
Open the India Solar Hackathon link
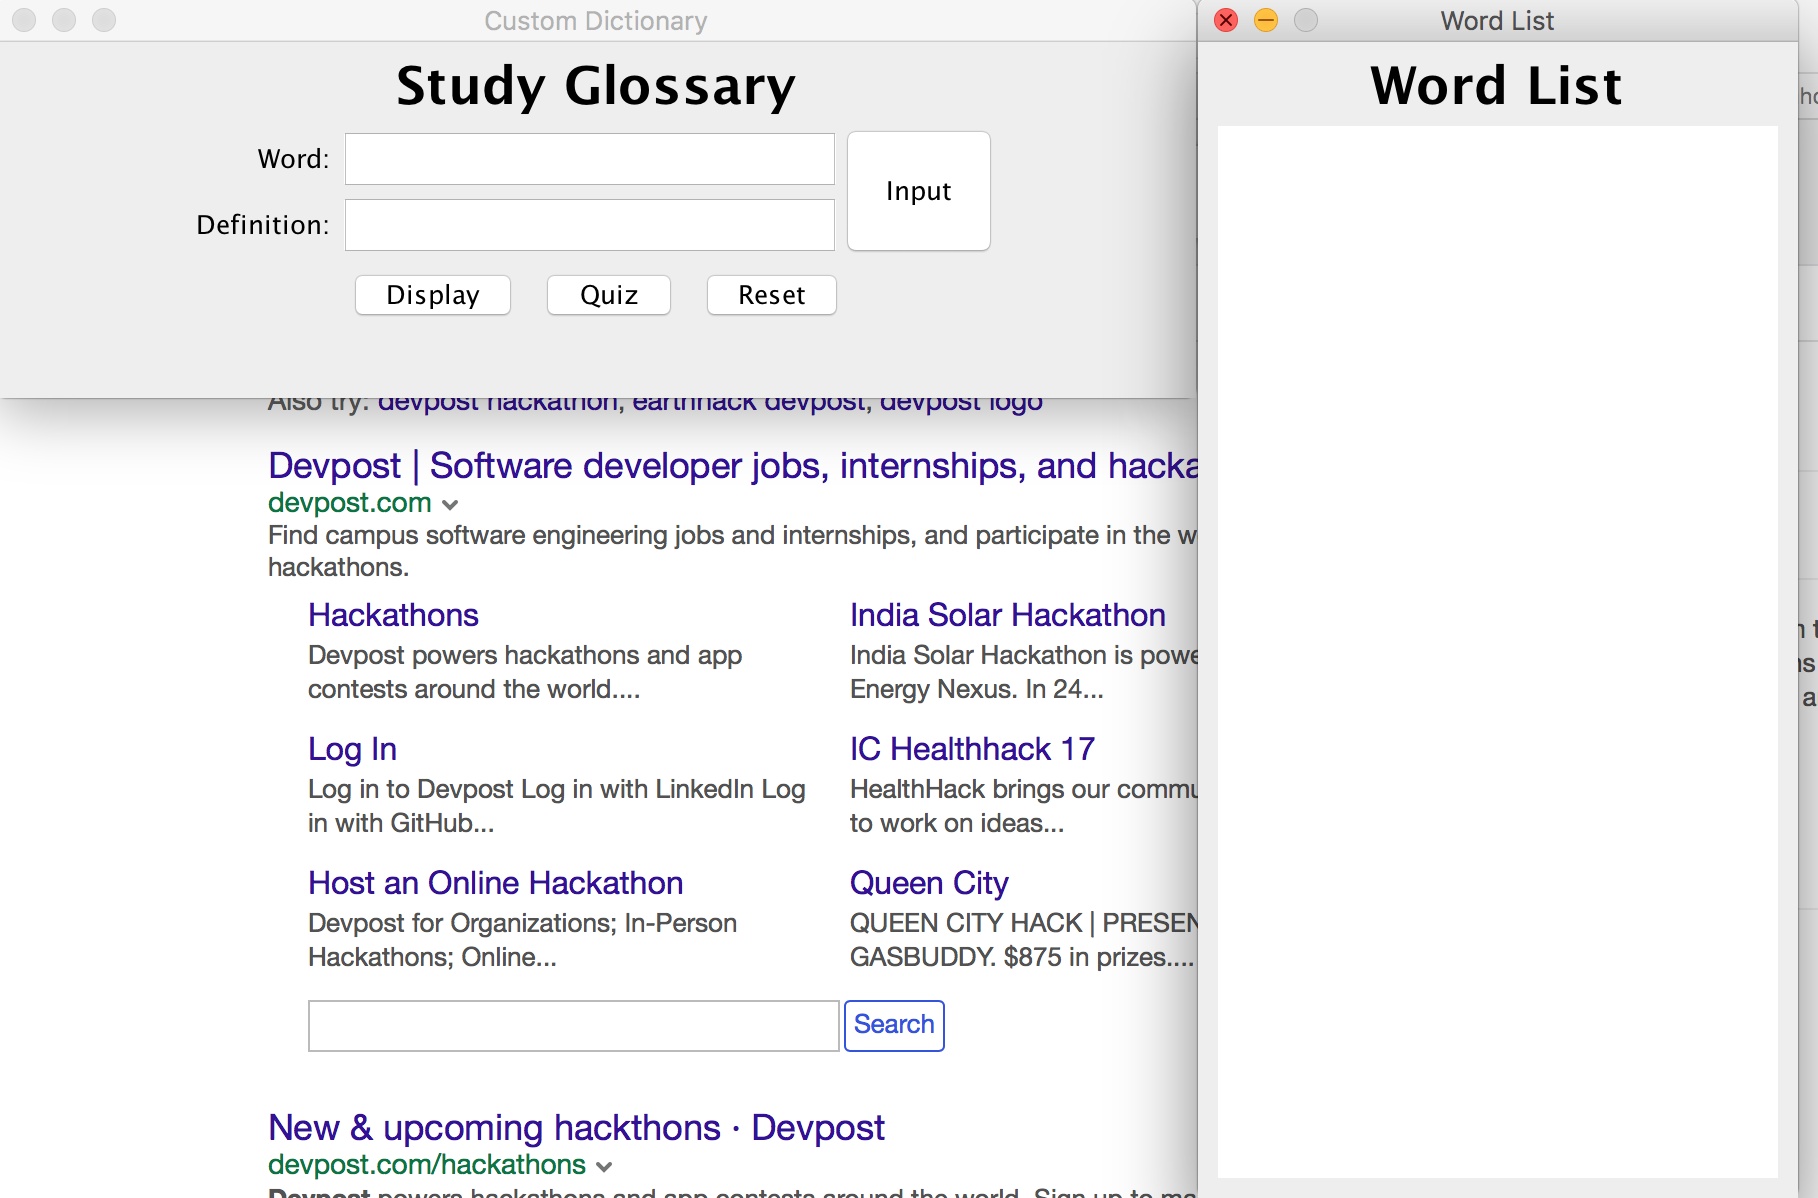pos(1008,615)
